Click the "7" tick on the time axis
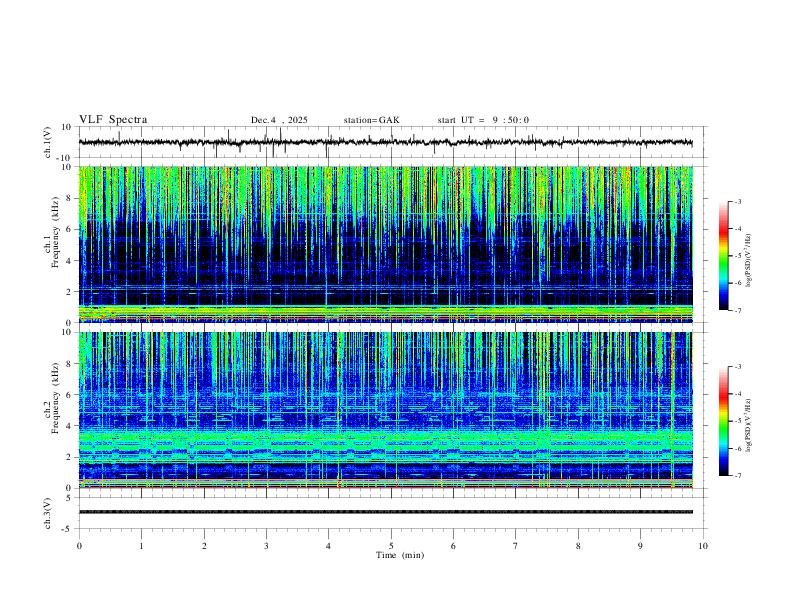This screenshot has width=792, height=612. tap(516, 546)
